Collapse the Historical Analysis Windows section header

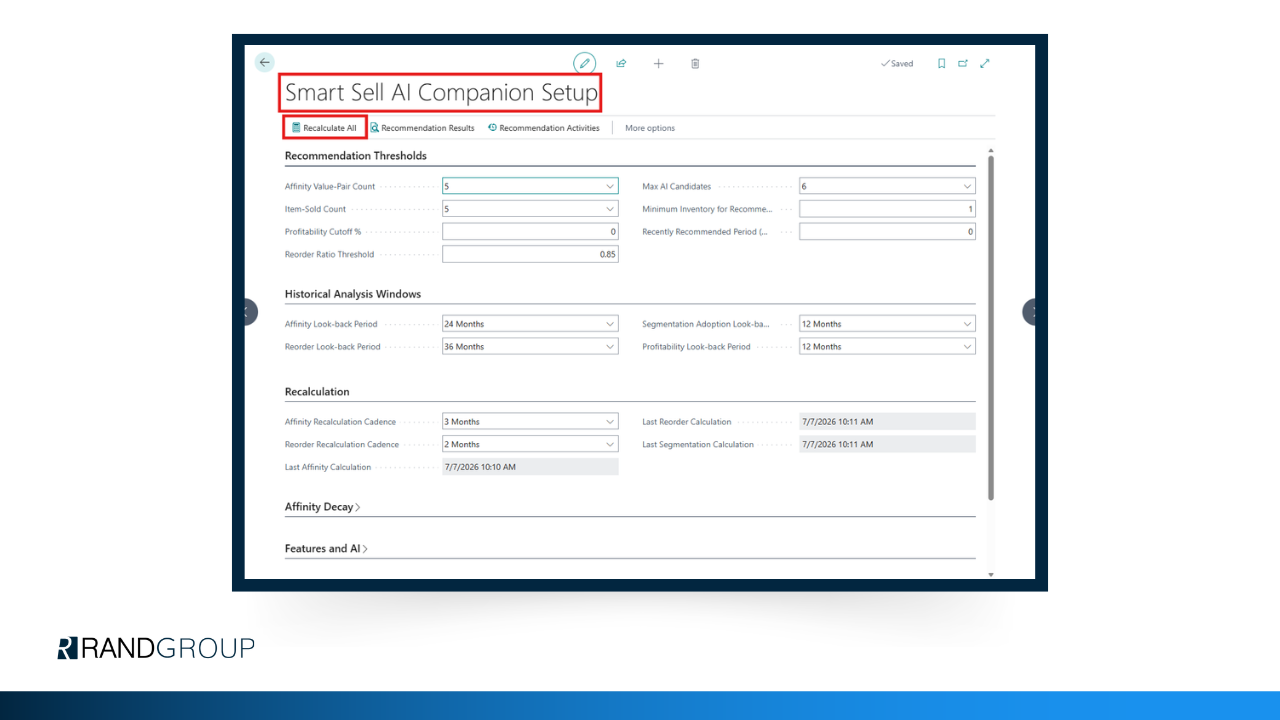click(353, 294)
